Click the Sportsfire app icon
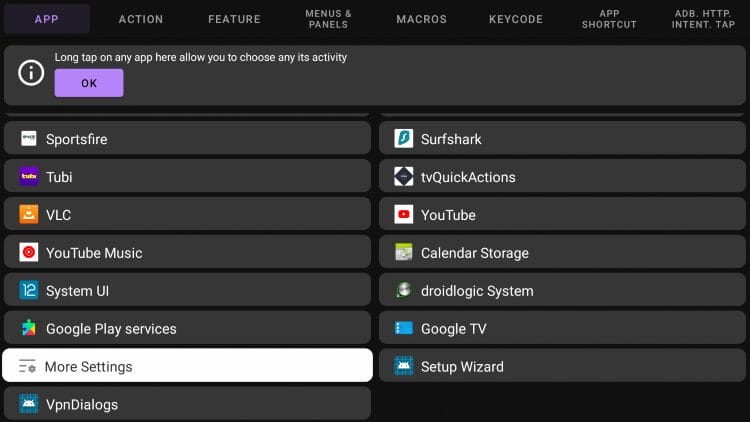The width and height of the screenshot is (750, 422). point(29,138)
